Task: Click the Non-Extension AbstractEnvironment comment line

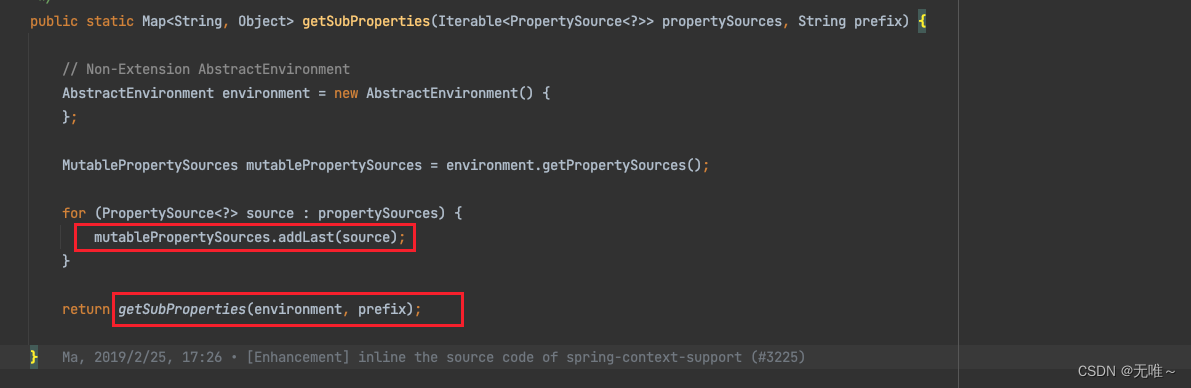Action: tap(206, 69)
